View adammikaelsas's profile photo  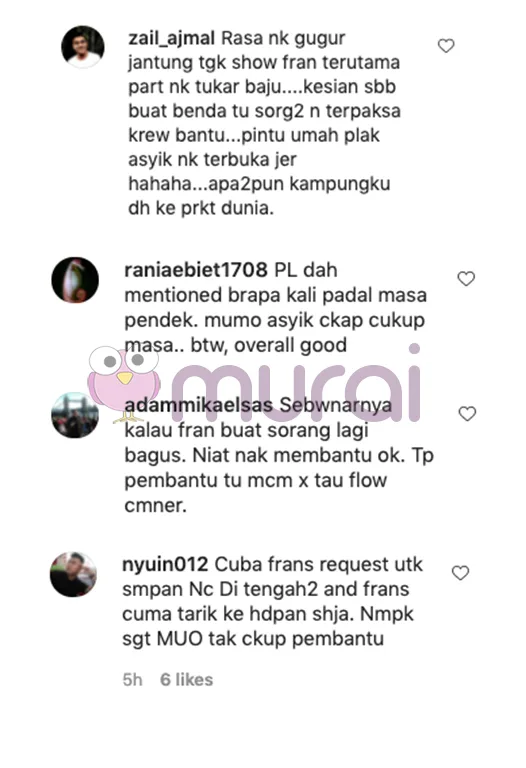tap(75, 414)
